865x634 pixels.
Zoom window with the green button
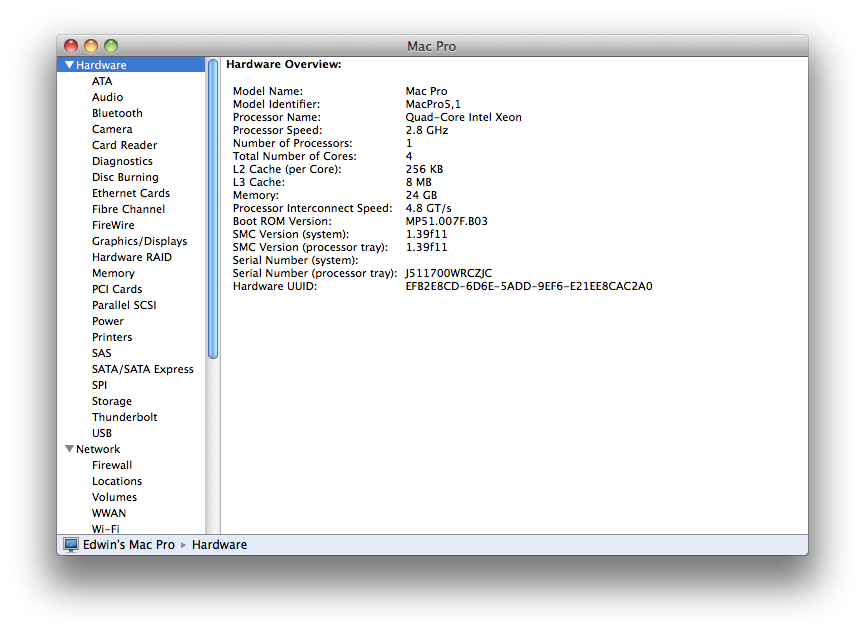click(x=111, y=46)
